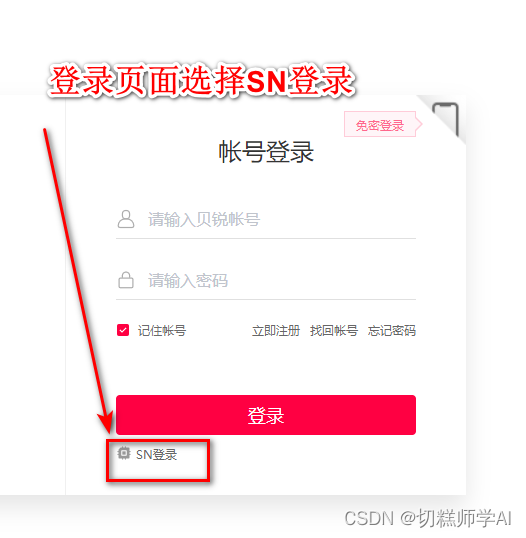The image size is (526, 538).
Task: Click the CSDN watermark text
Action: click(369, 518)
